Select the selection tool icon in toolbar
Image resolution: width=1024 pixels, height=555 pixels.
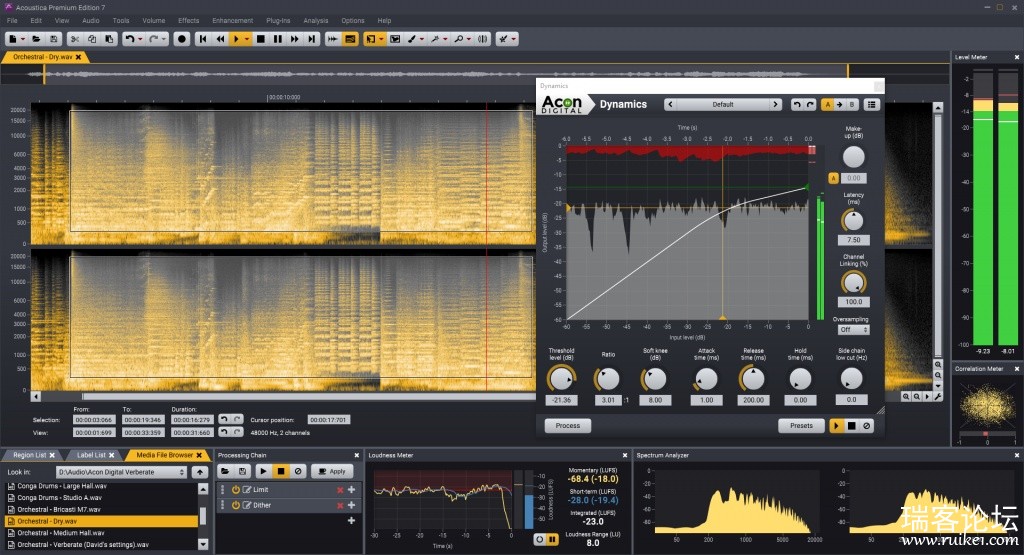[370, 39]
